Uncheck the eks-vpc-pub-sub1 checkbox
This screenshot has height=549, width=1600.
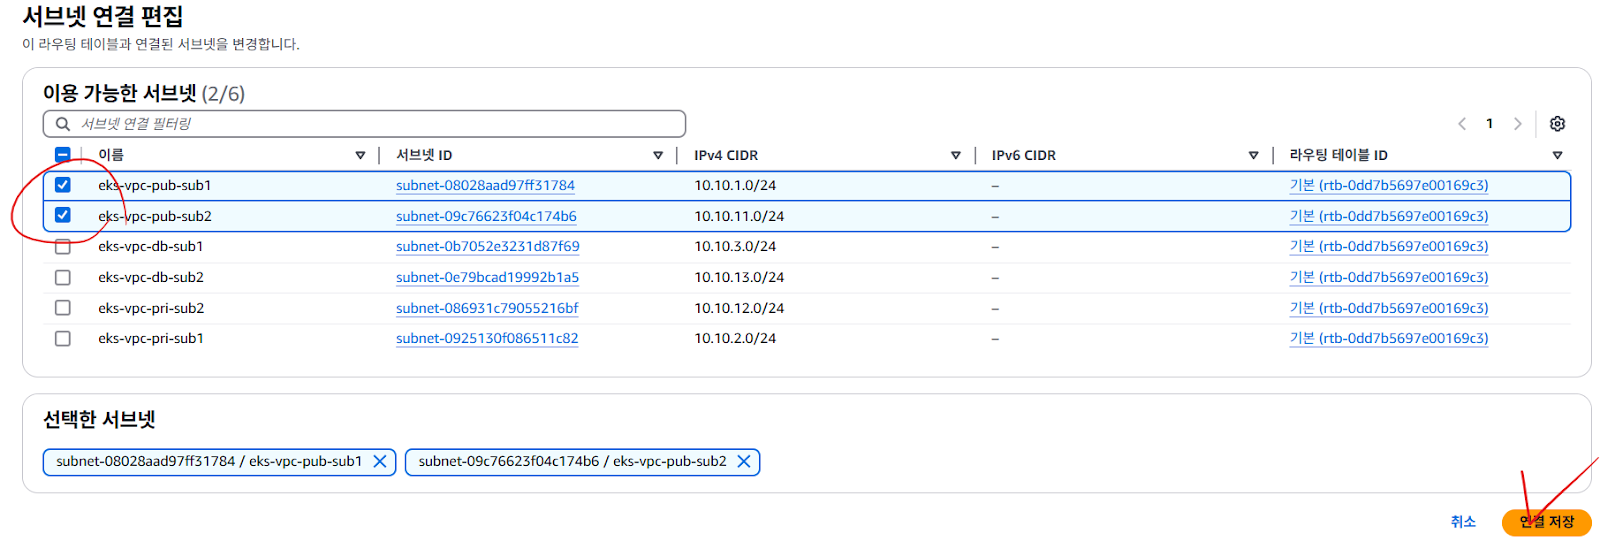click(62, 185)
